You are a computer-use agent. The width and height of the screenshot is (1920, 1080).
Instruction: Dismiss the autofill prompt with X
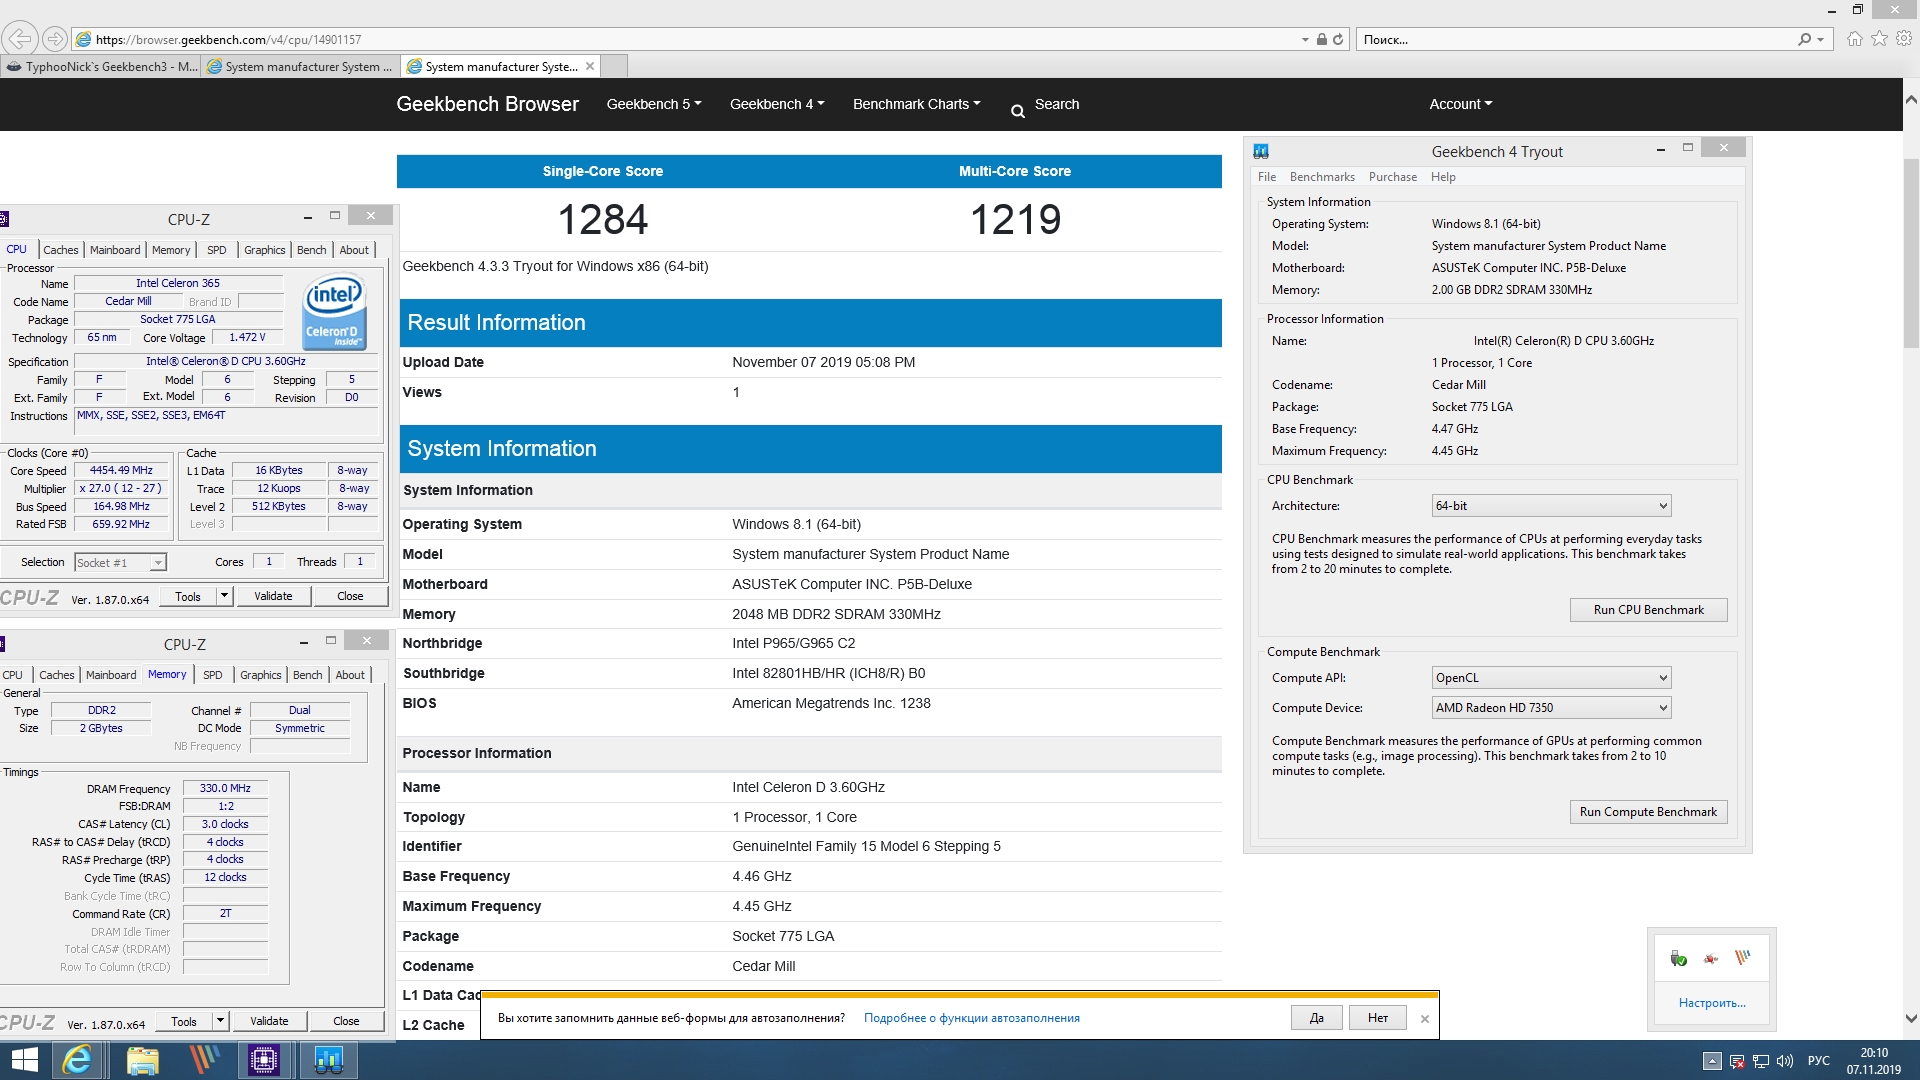click(1425, 1019)
